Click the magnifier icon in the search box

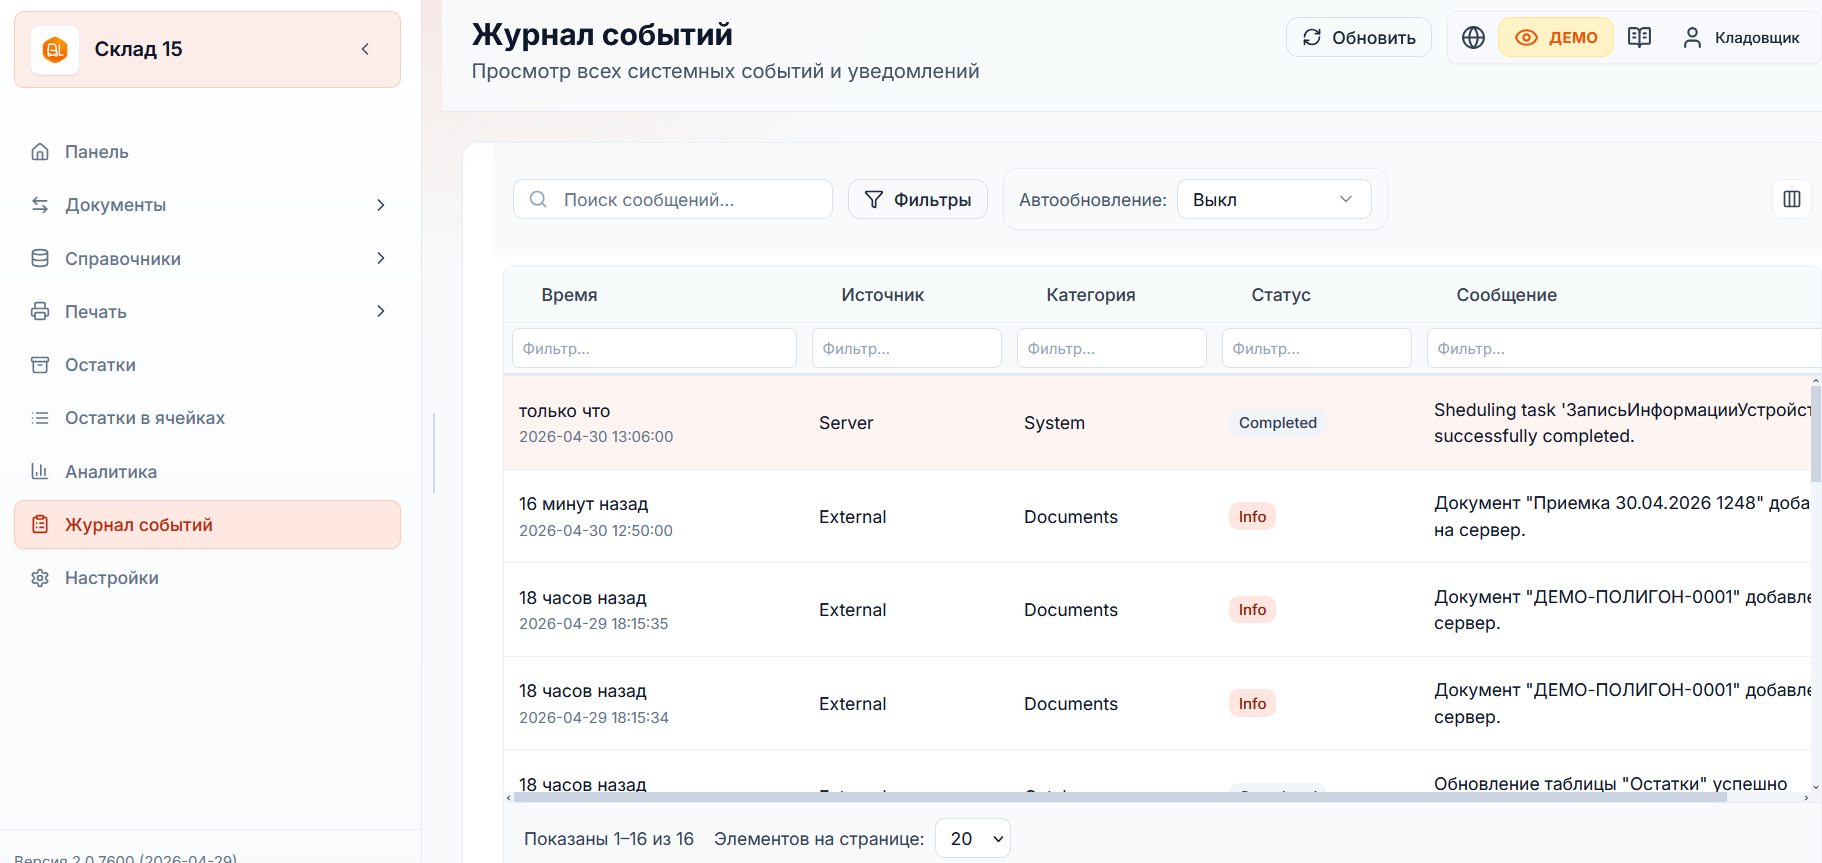tap(538, 199)
